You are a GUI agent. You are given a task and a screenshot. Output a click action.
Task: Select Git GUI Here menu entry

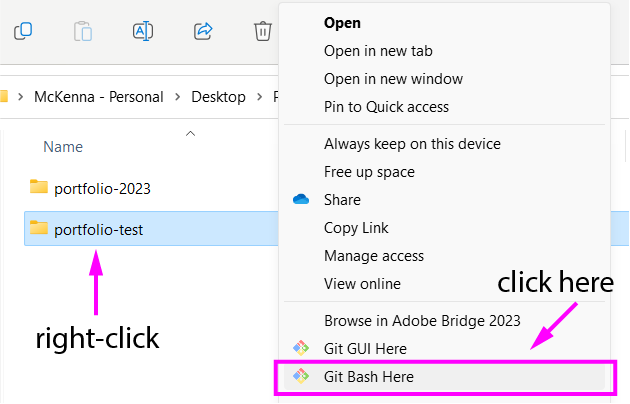[x=365, y=349]
